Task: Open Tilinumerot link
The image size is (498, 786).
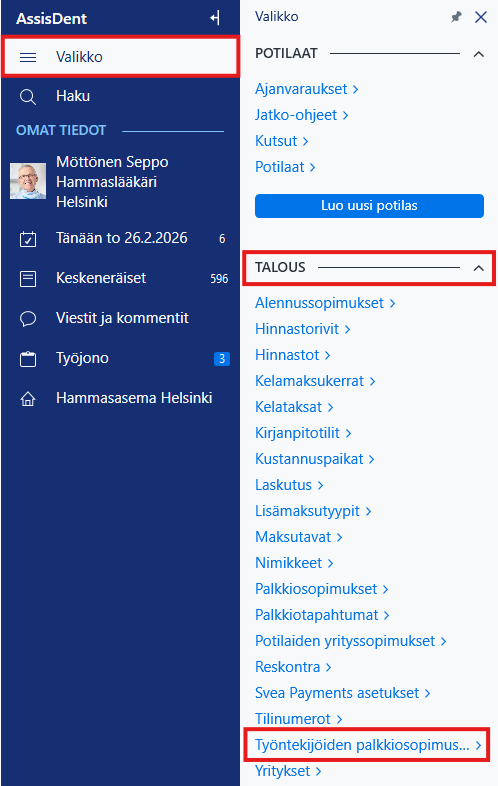Action: point(298,719)
